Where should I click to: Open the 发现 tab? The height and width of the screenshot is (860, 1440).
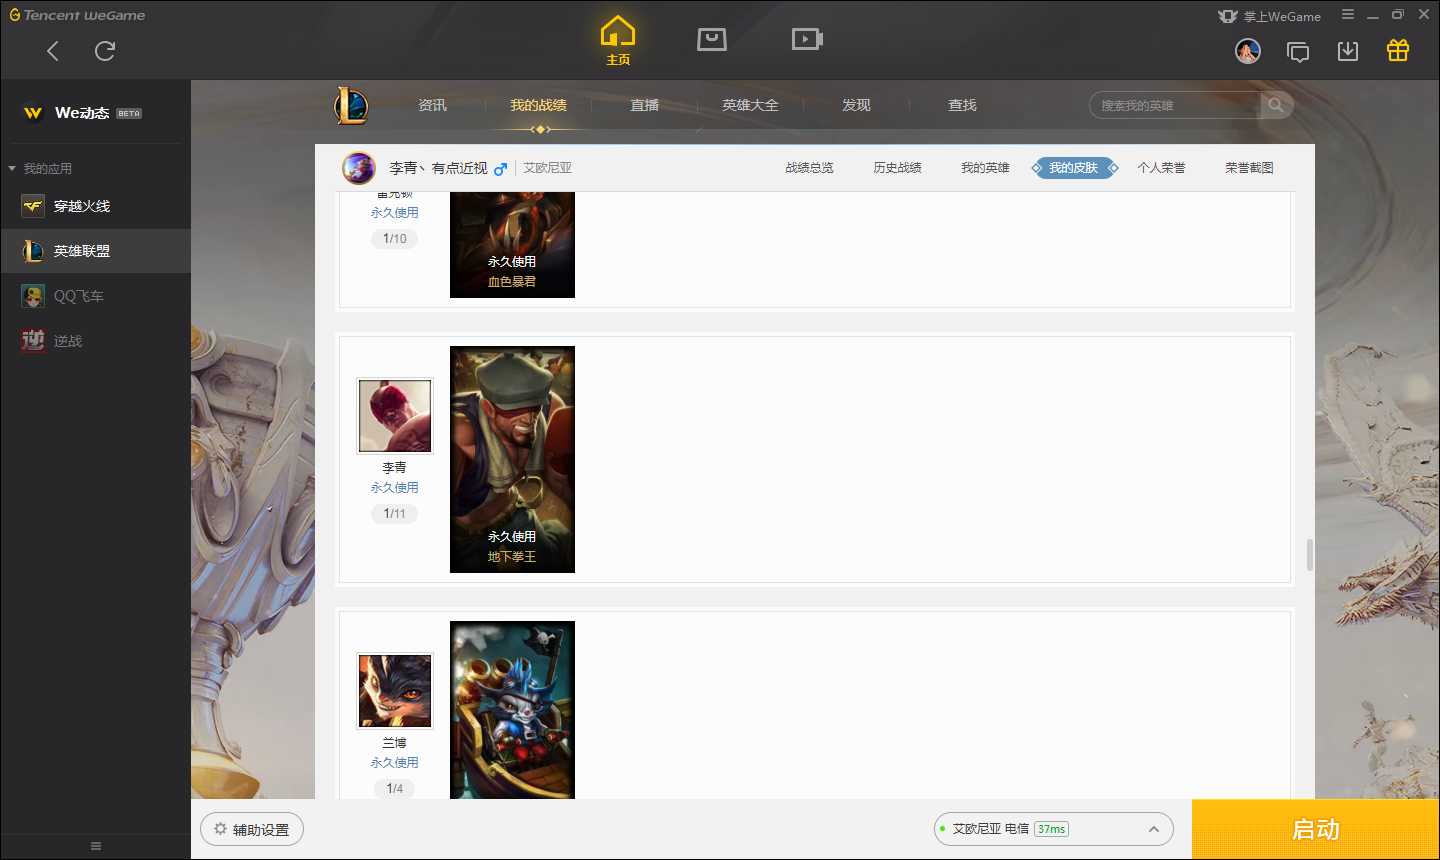pos(856,105)
